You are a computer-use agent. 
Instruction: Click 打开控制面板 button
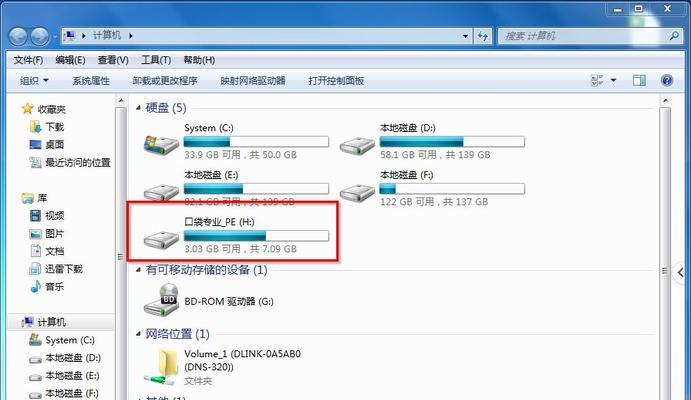coord(336,81)
